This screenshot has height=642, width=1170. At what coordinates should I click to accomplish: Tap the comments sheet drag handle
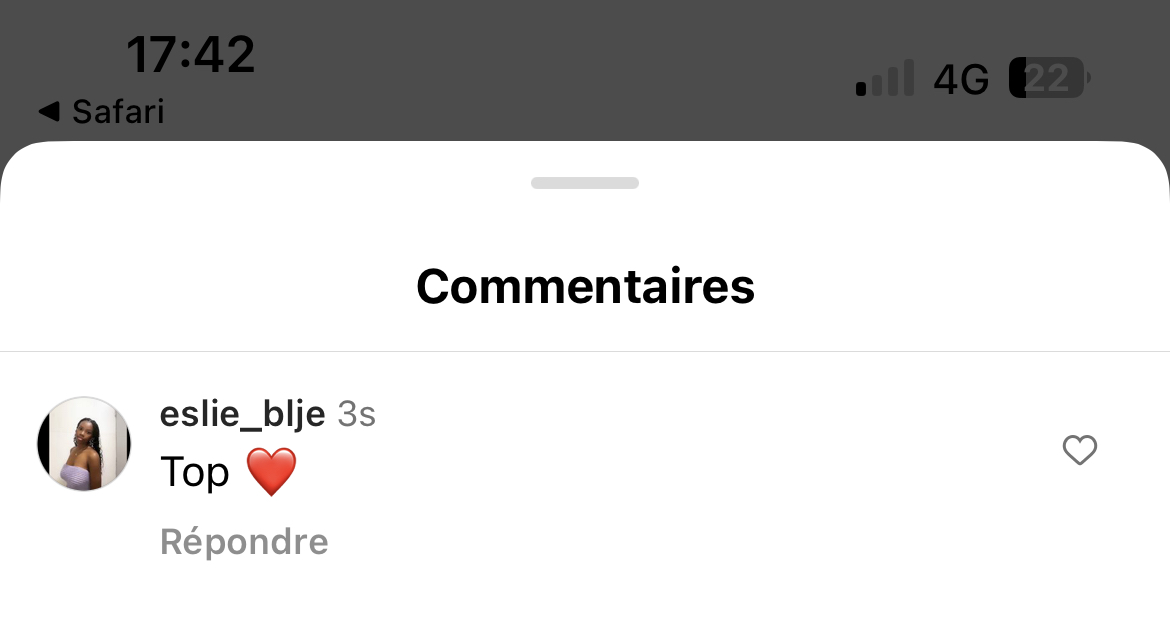point(585,183)
